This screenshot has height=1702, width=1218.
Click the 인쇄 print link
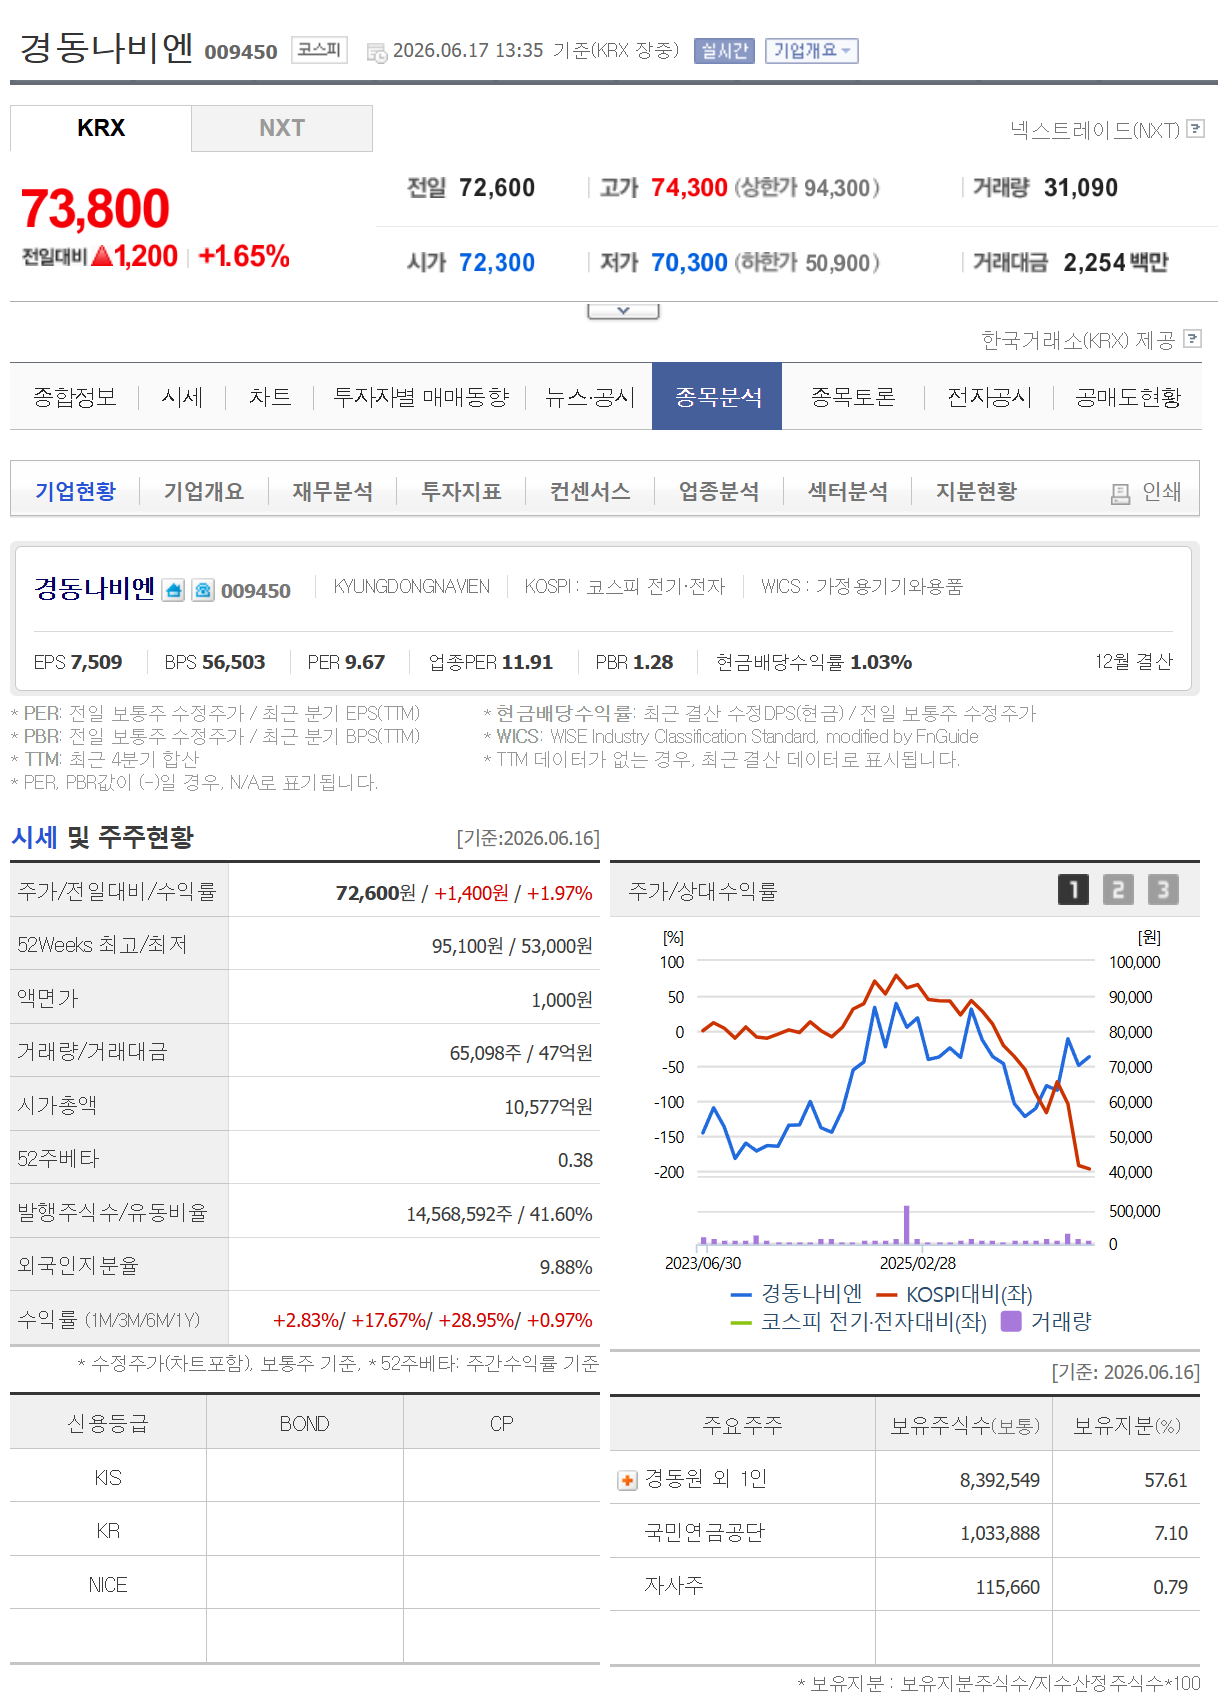(1162, 491)
